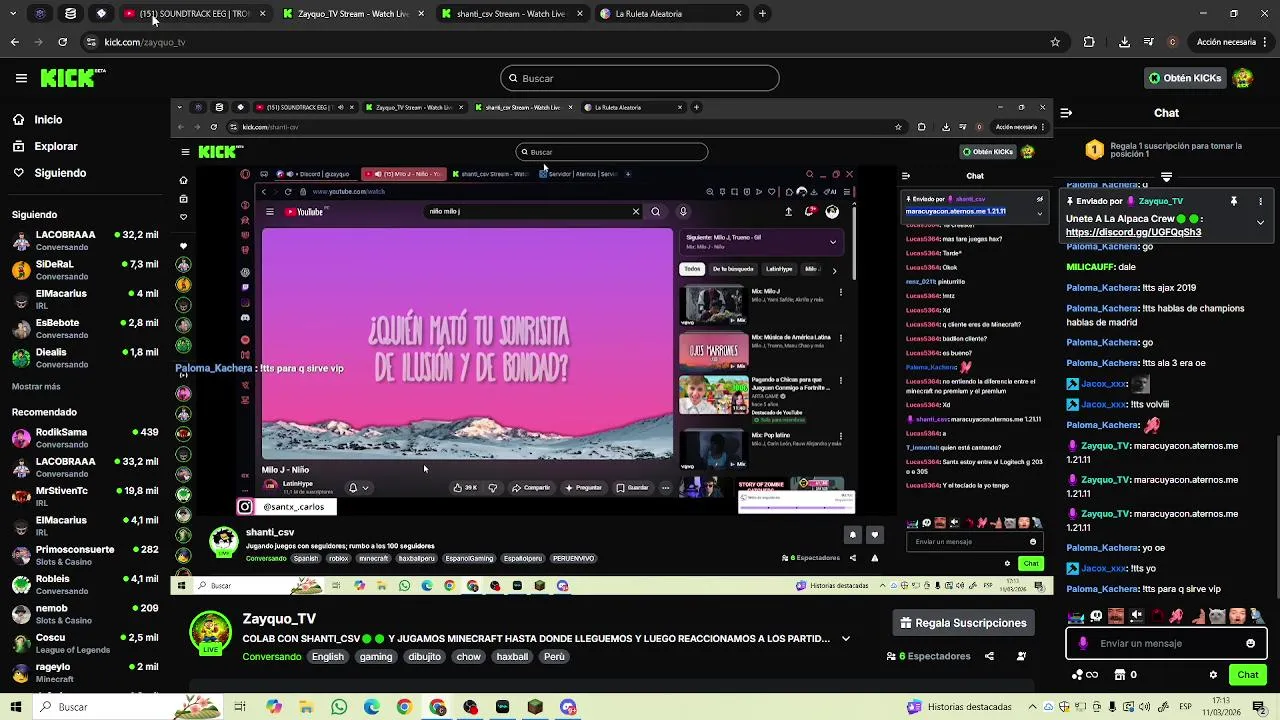
Task: Open Task View in taskbar
Action: (240, 707)
